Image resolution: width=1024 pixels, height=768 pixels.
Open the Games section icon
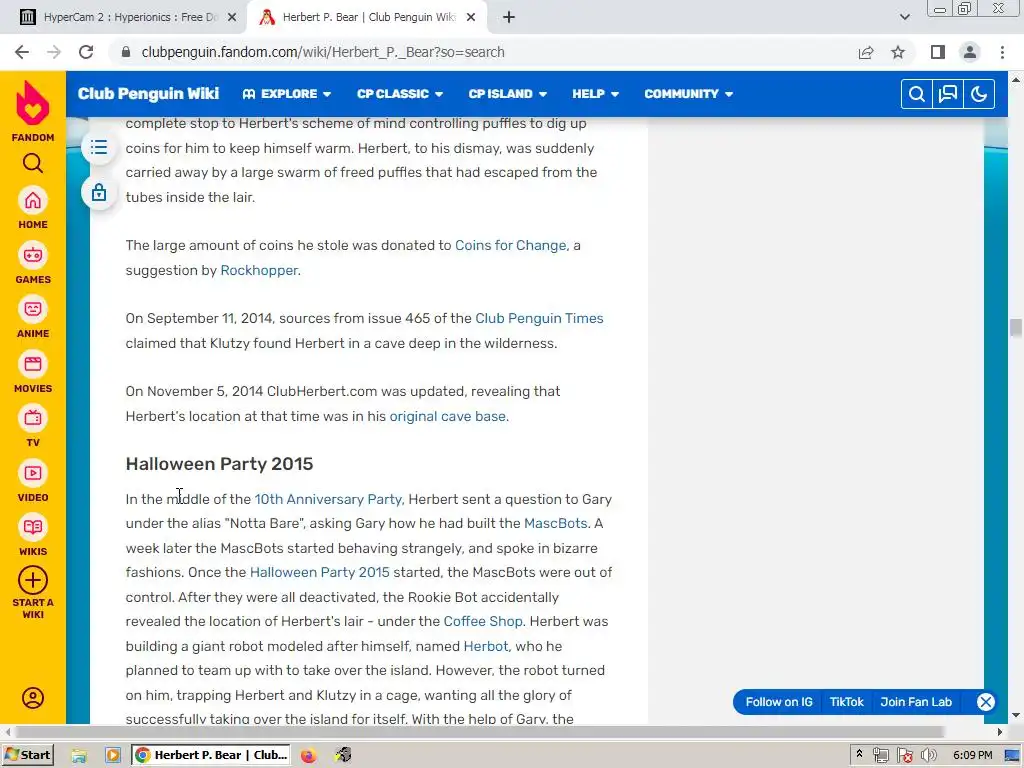(x=33, y=255)
